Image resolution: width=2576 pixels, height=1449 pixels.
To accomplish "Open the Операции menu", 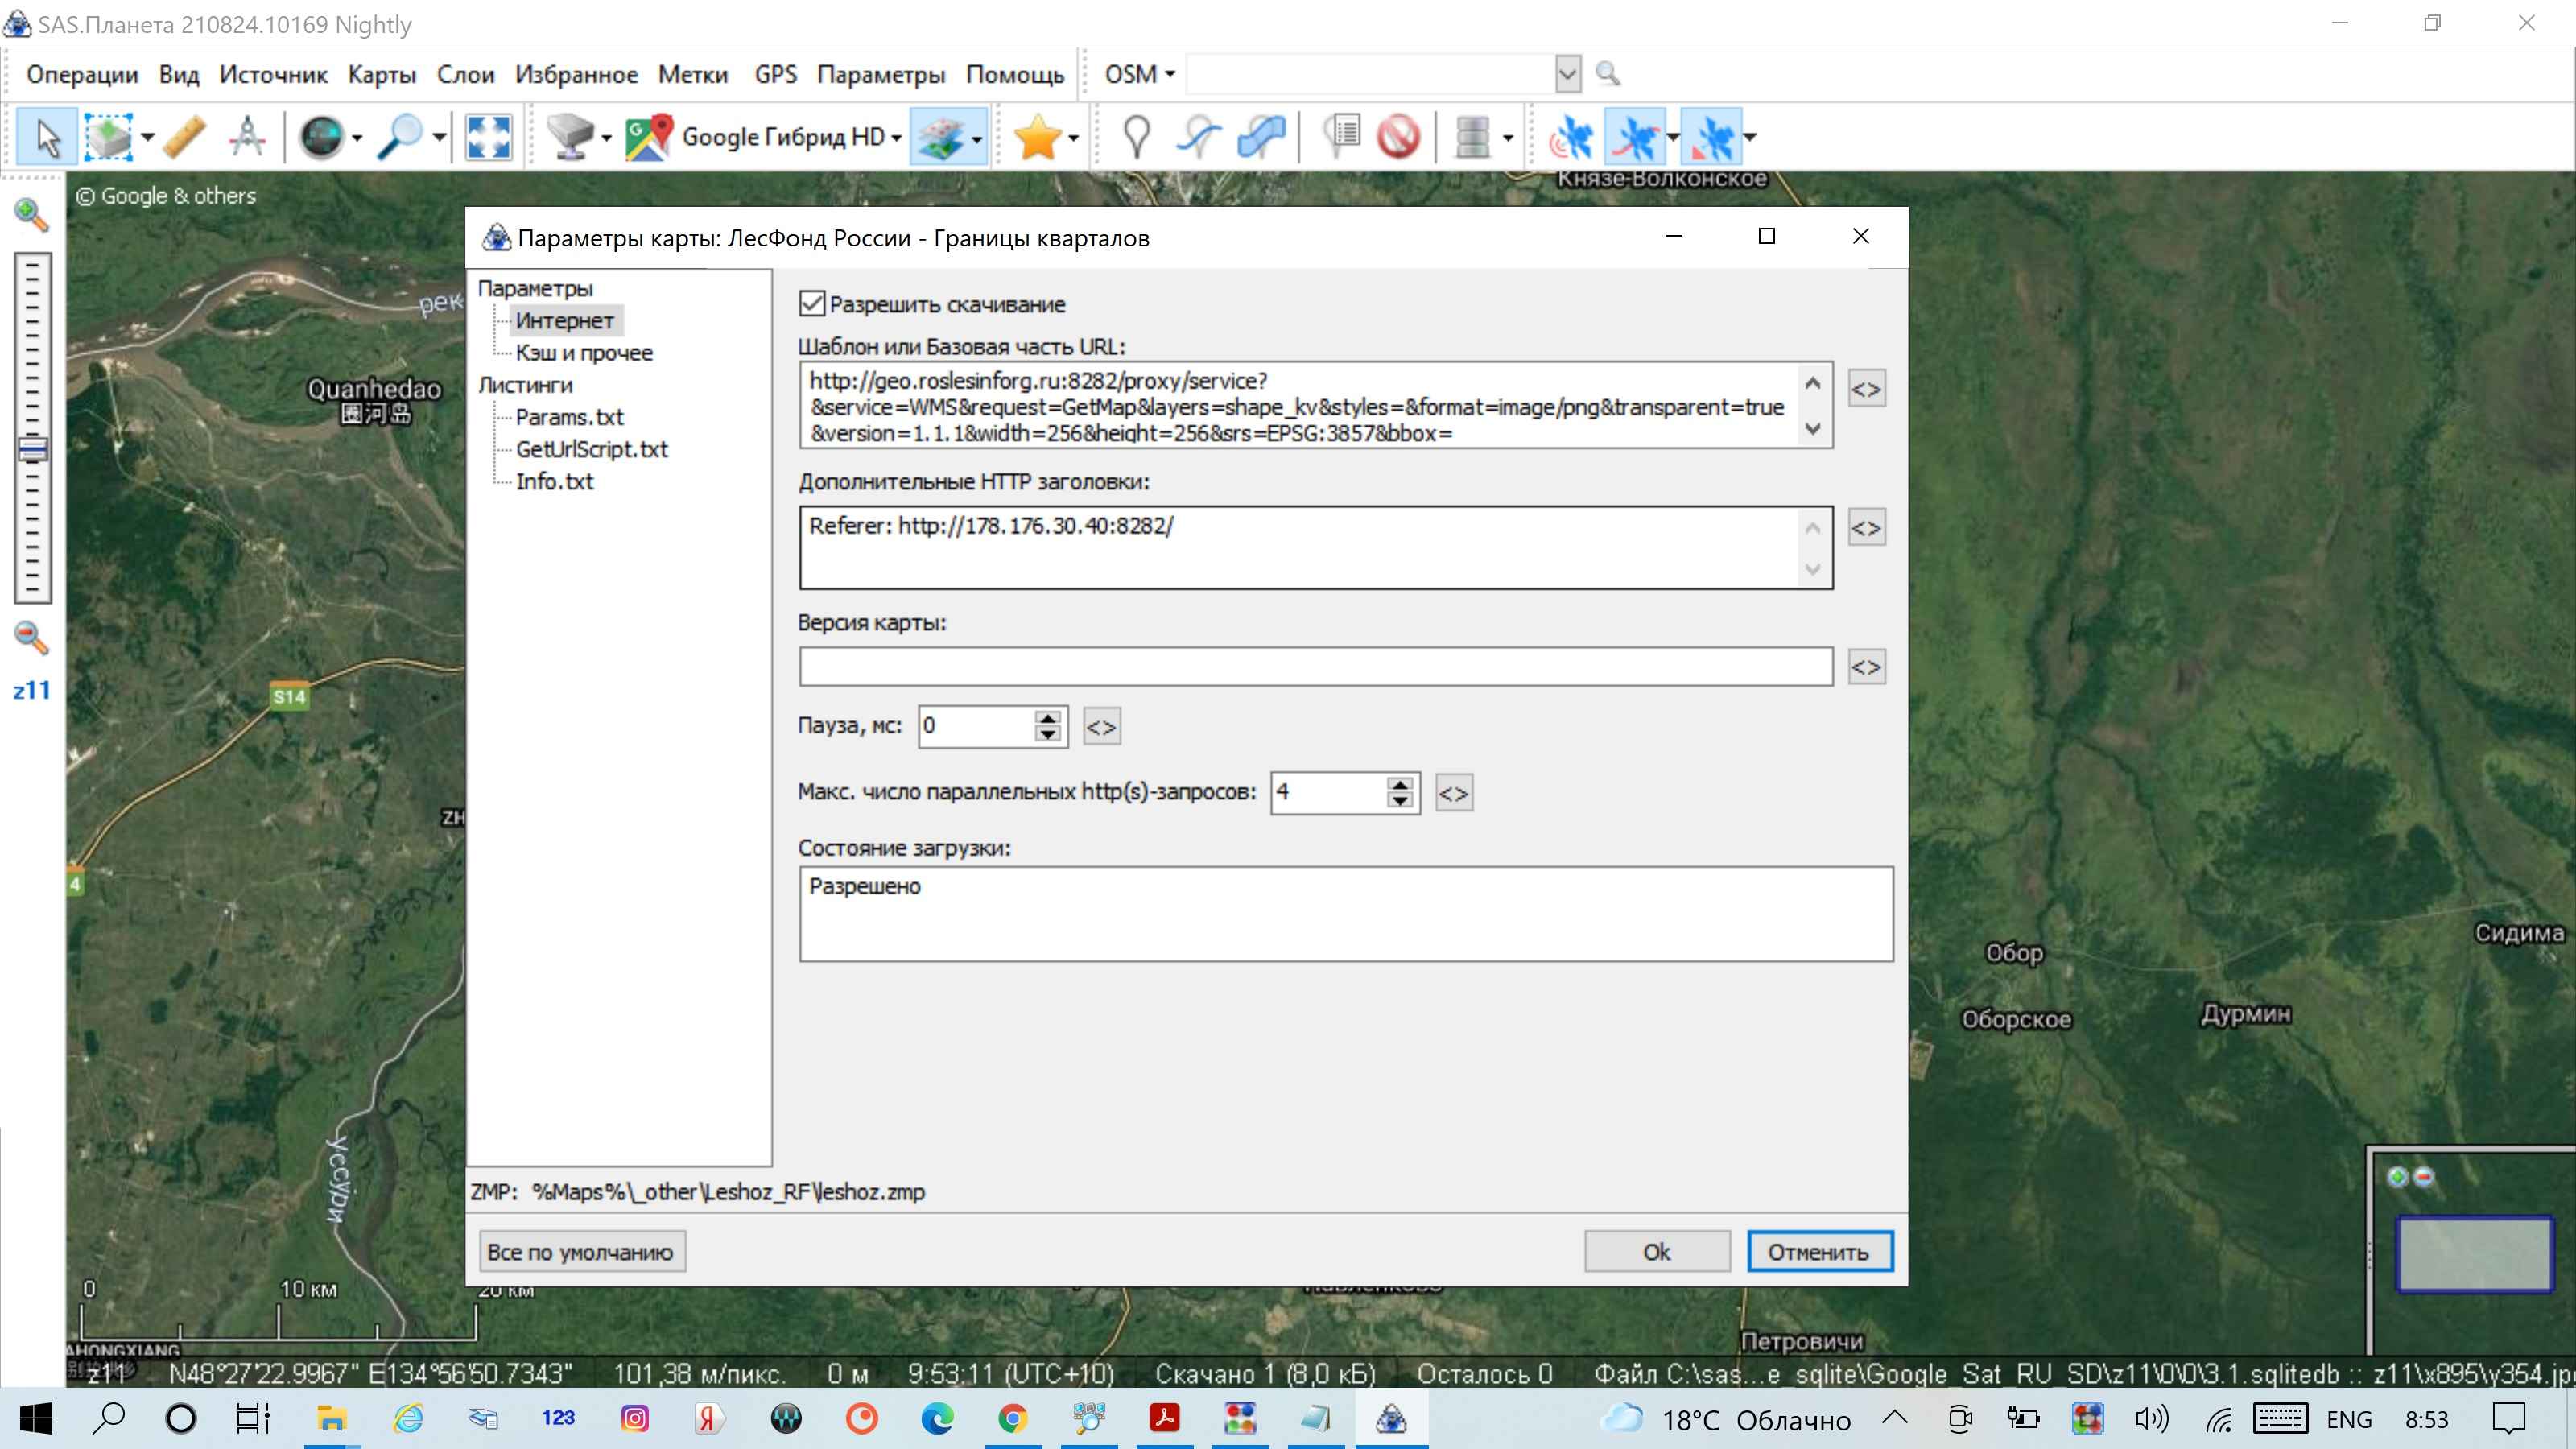I will click(x=82, y=75).
